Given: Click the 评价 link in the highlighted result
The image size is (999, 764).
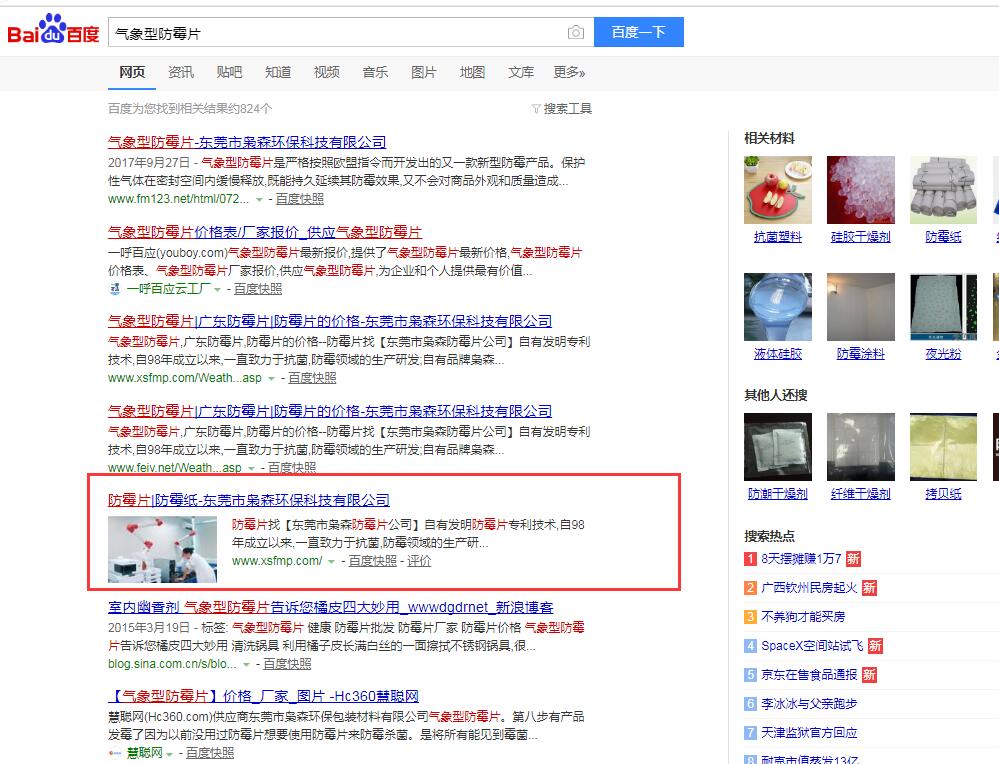Looking at the screenshot, I should pos(419,561).
